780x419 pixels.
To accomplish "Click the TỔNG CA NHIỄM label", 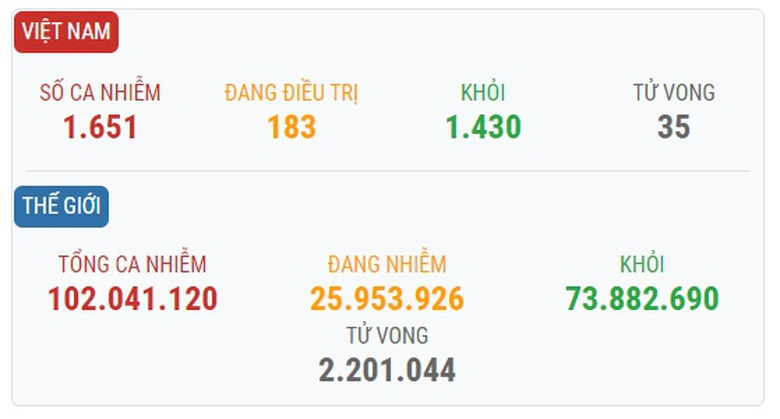I will [132, 265].
